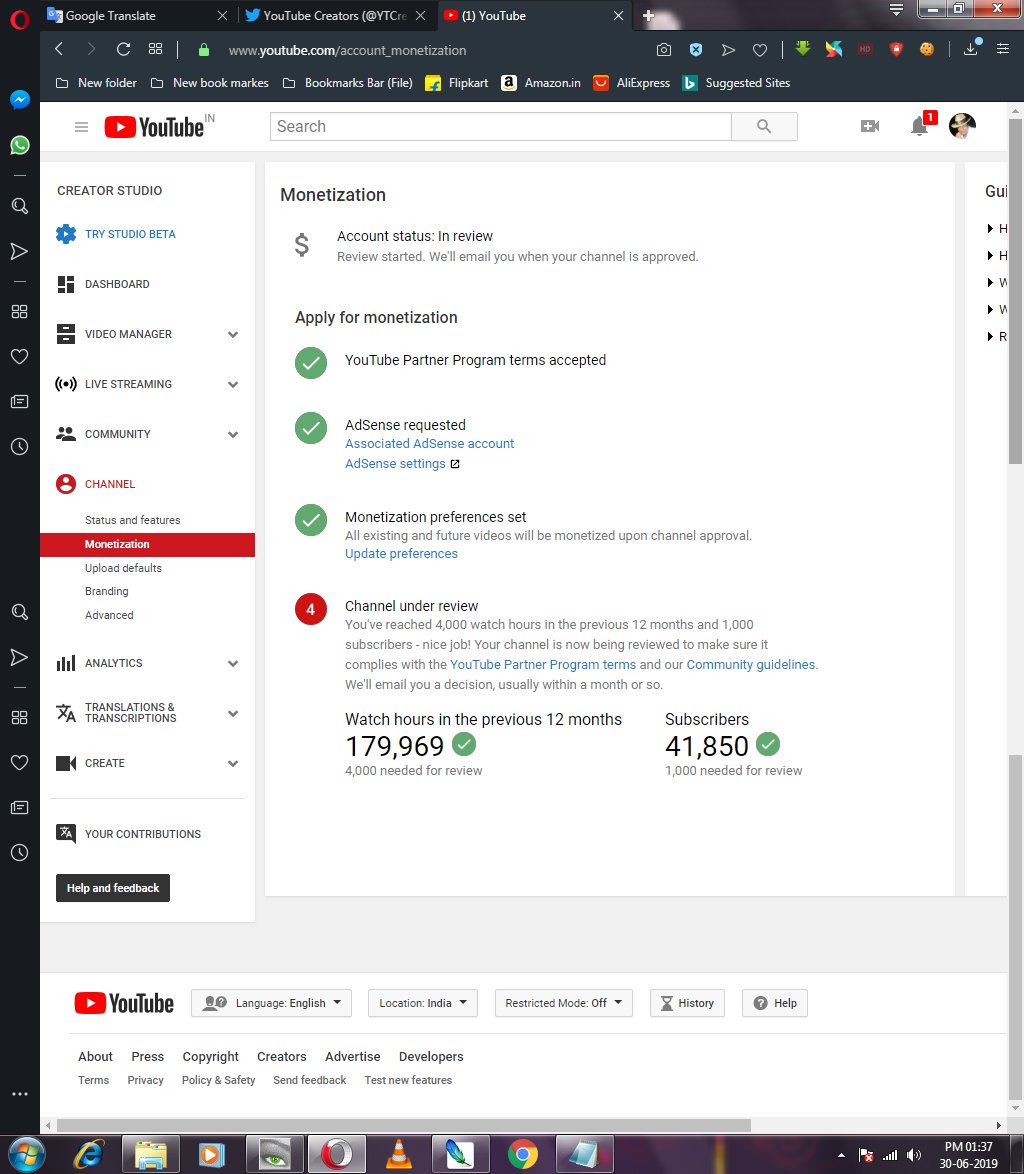The image size is (1024, 1174).
Task: Select Upload defaults menu item
Action: [x=124, y=568]
